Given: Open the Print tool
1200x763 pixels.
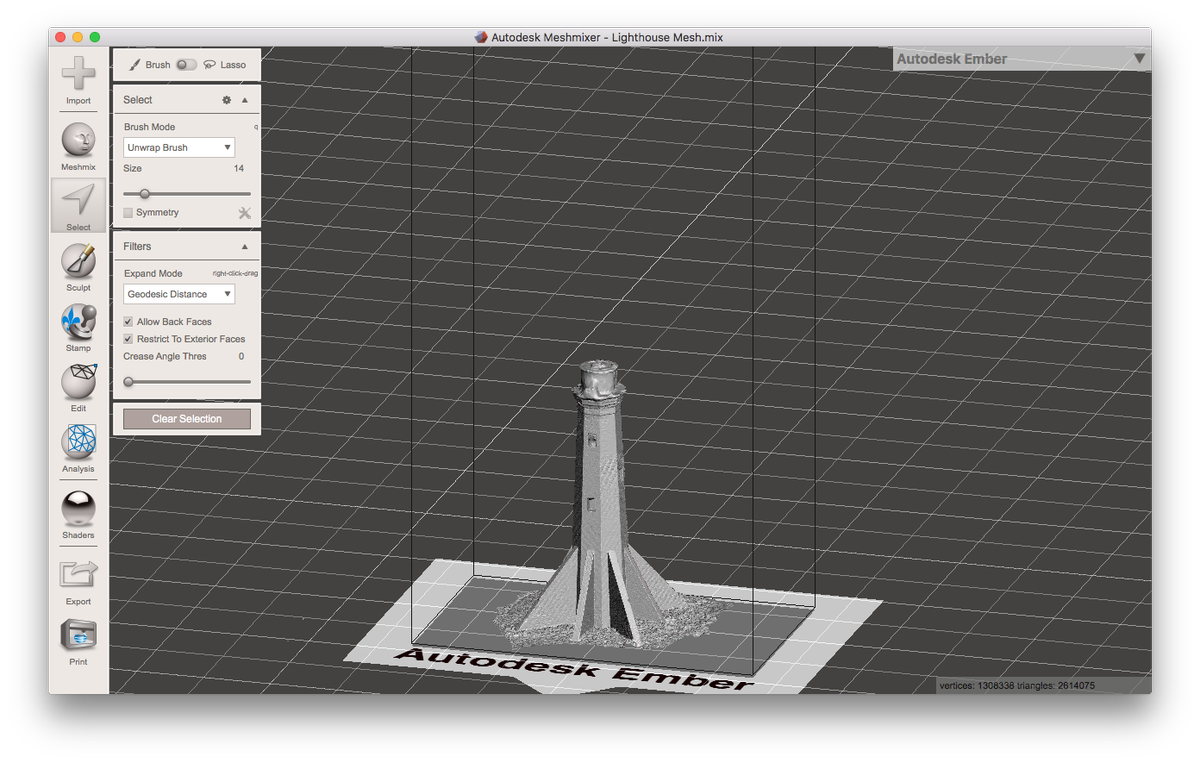Looking at the screenshot, I should (78, 642).
